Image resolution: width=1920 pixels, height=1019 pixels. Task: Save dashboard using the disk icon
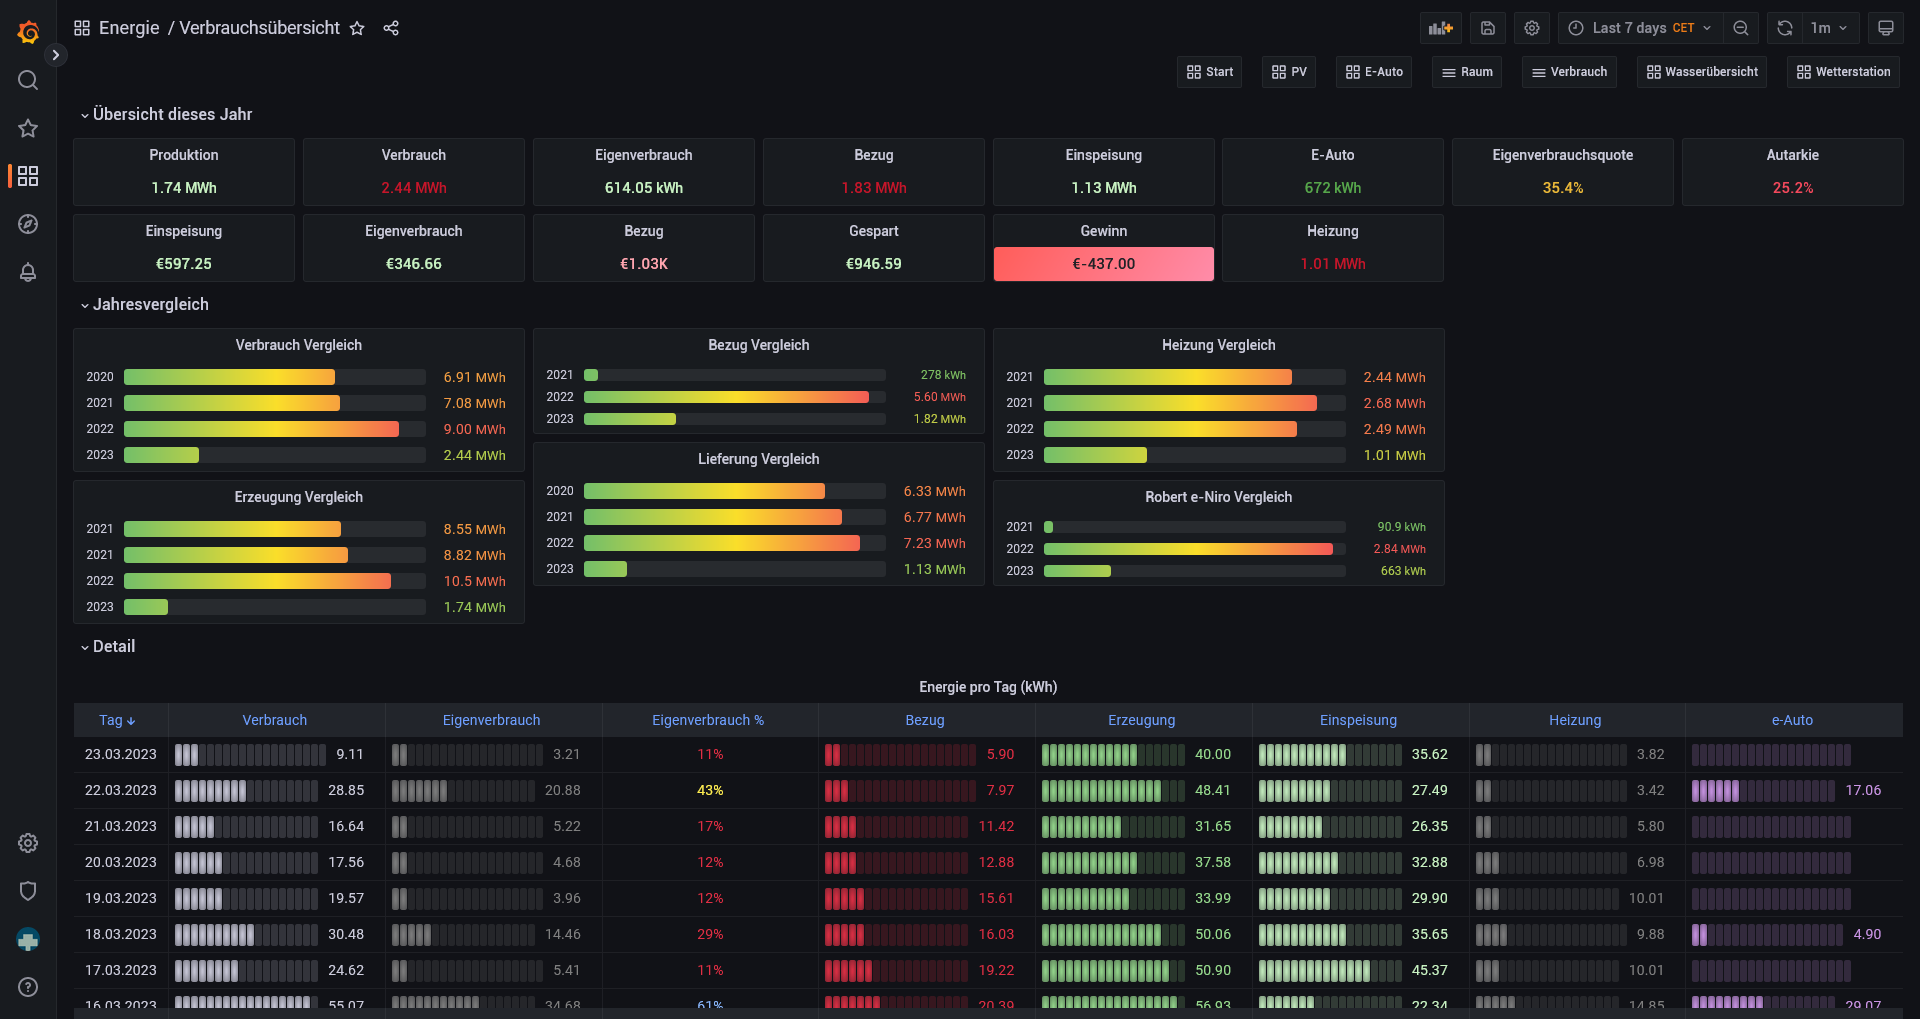tap(1487, 28)
